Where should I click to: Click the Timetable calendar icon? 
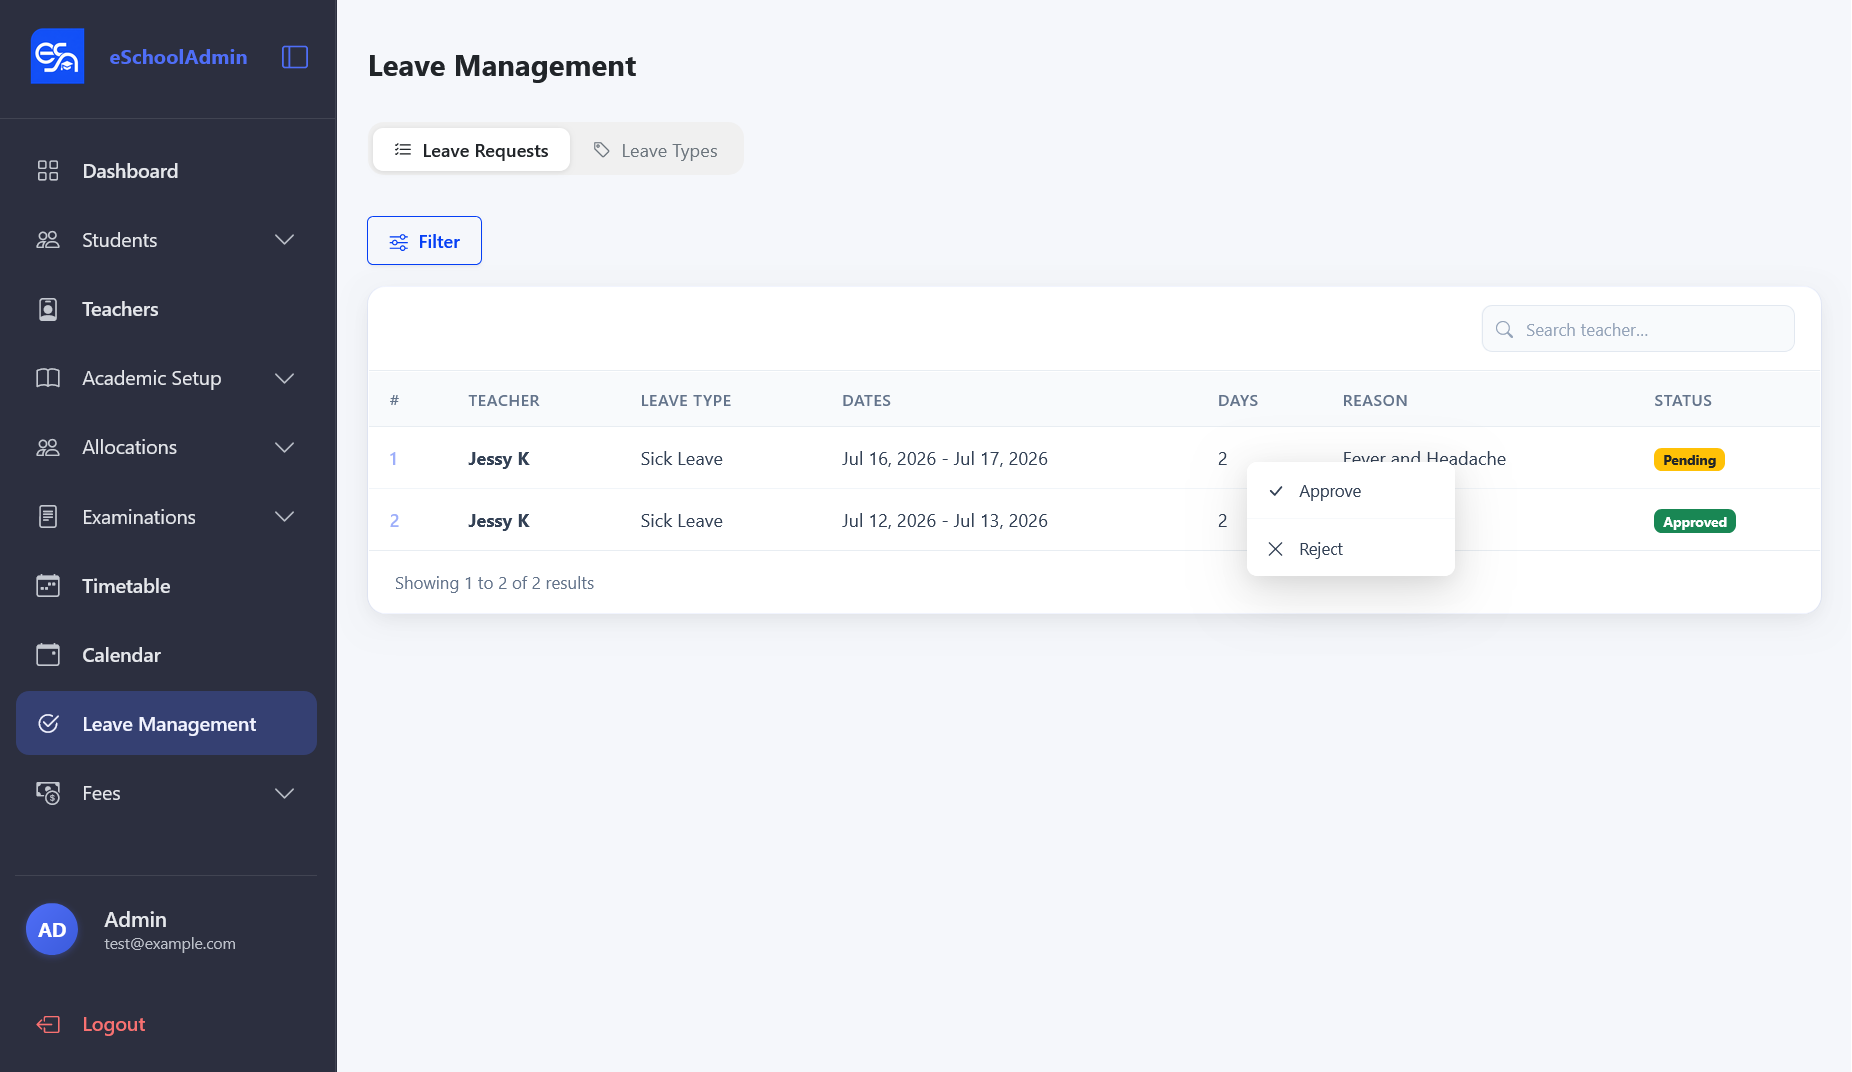click(48, 586)
